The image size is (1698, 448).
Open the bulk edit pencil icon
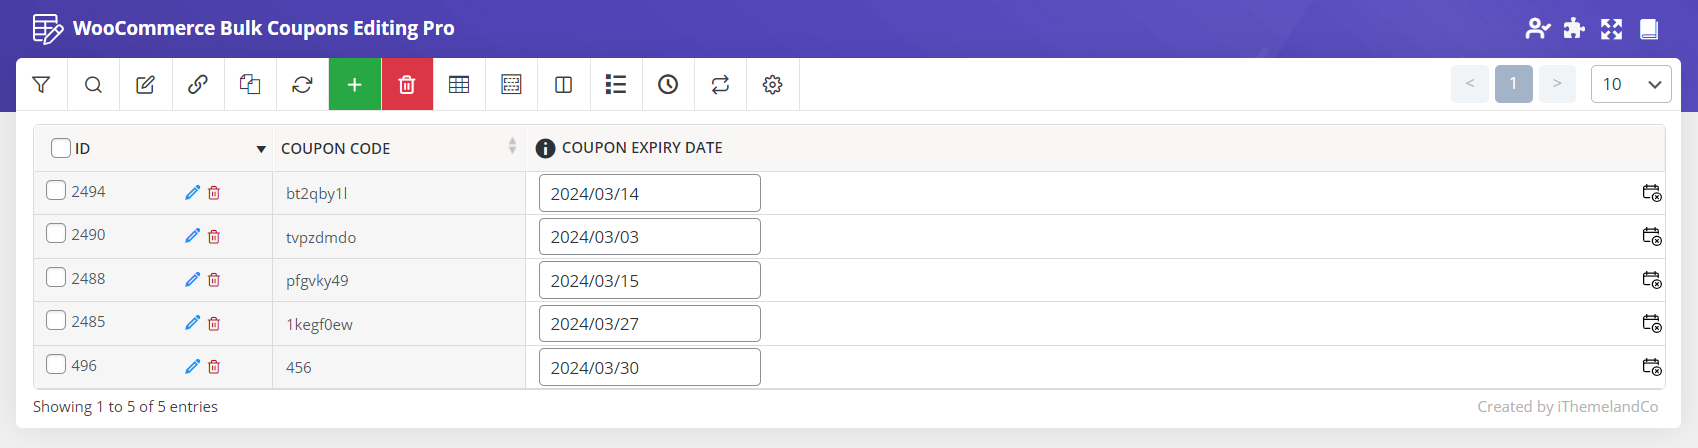tap(145, 85)
